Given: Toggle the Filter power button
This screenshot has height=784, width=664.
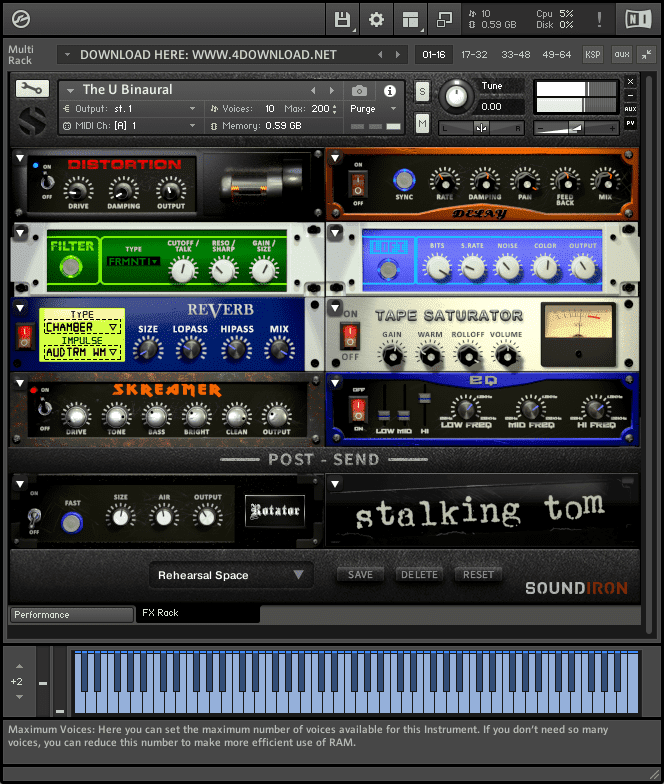Looking at the screenshot, I should [x=71, y=266].
